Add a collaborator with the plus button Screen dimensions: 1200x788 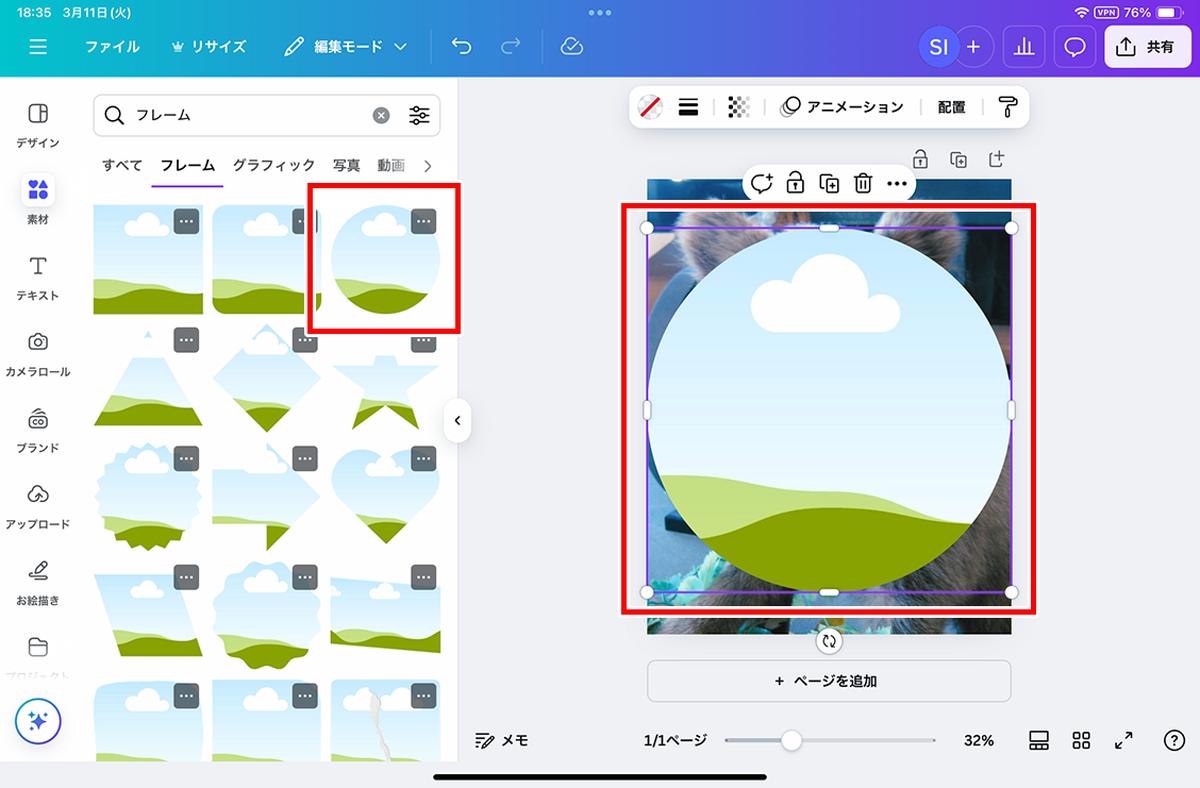pos(973,47)
